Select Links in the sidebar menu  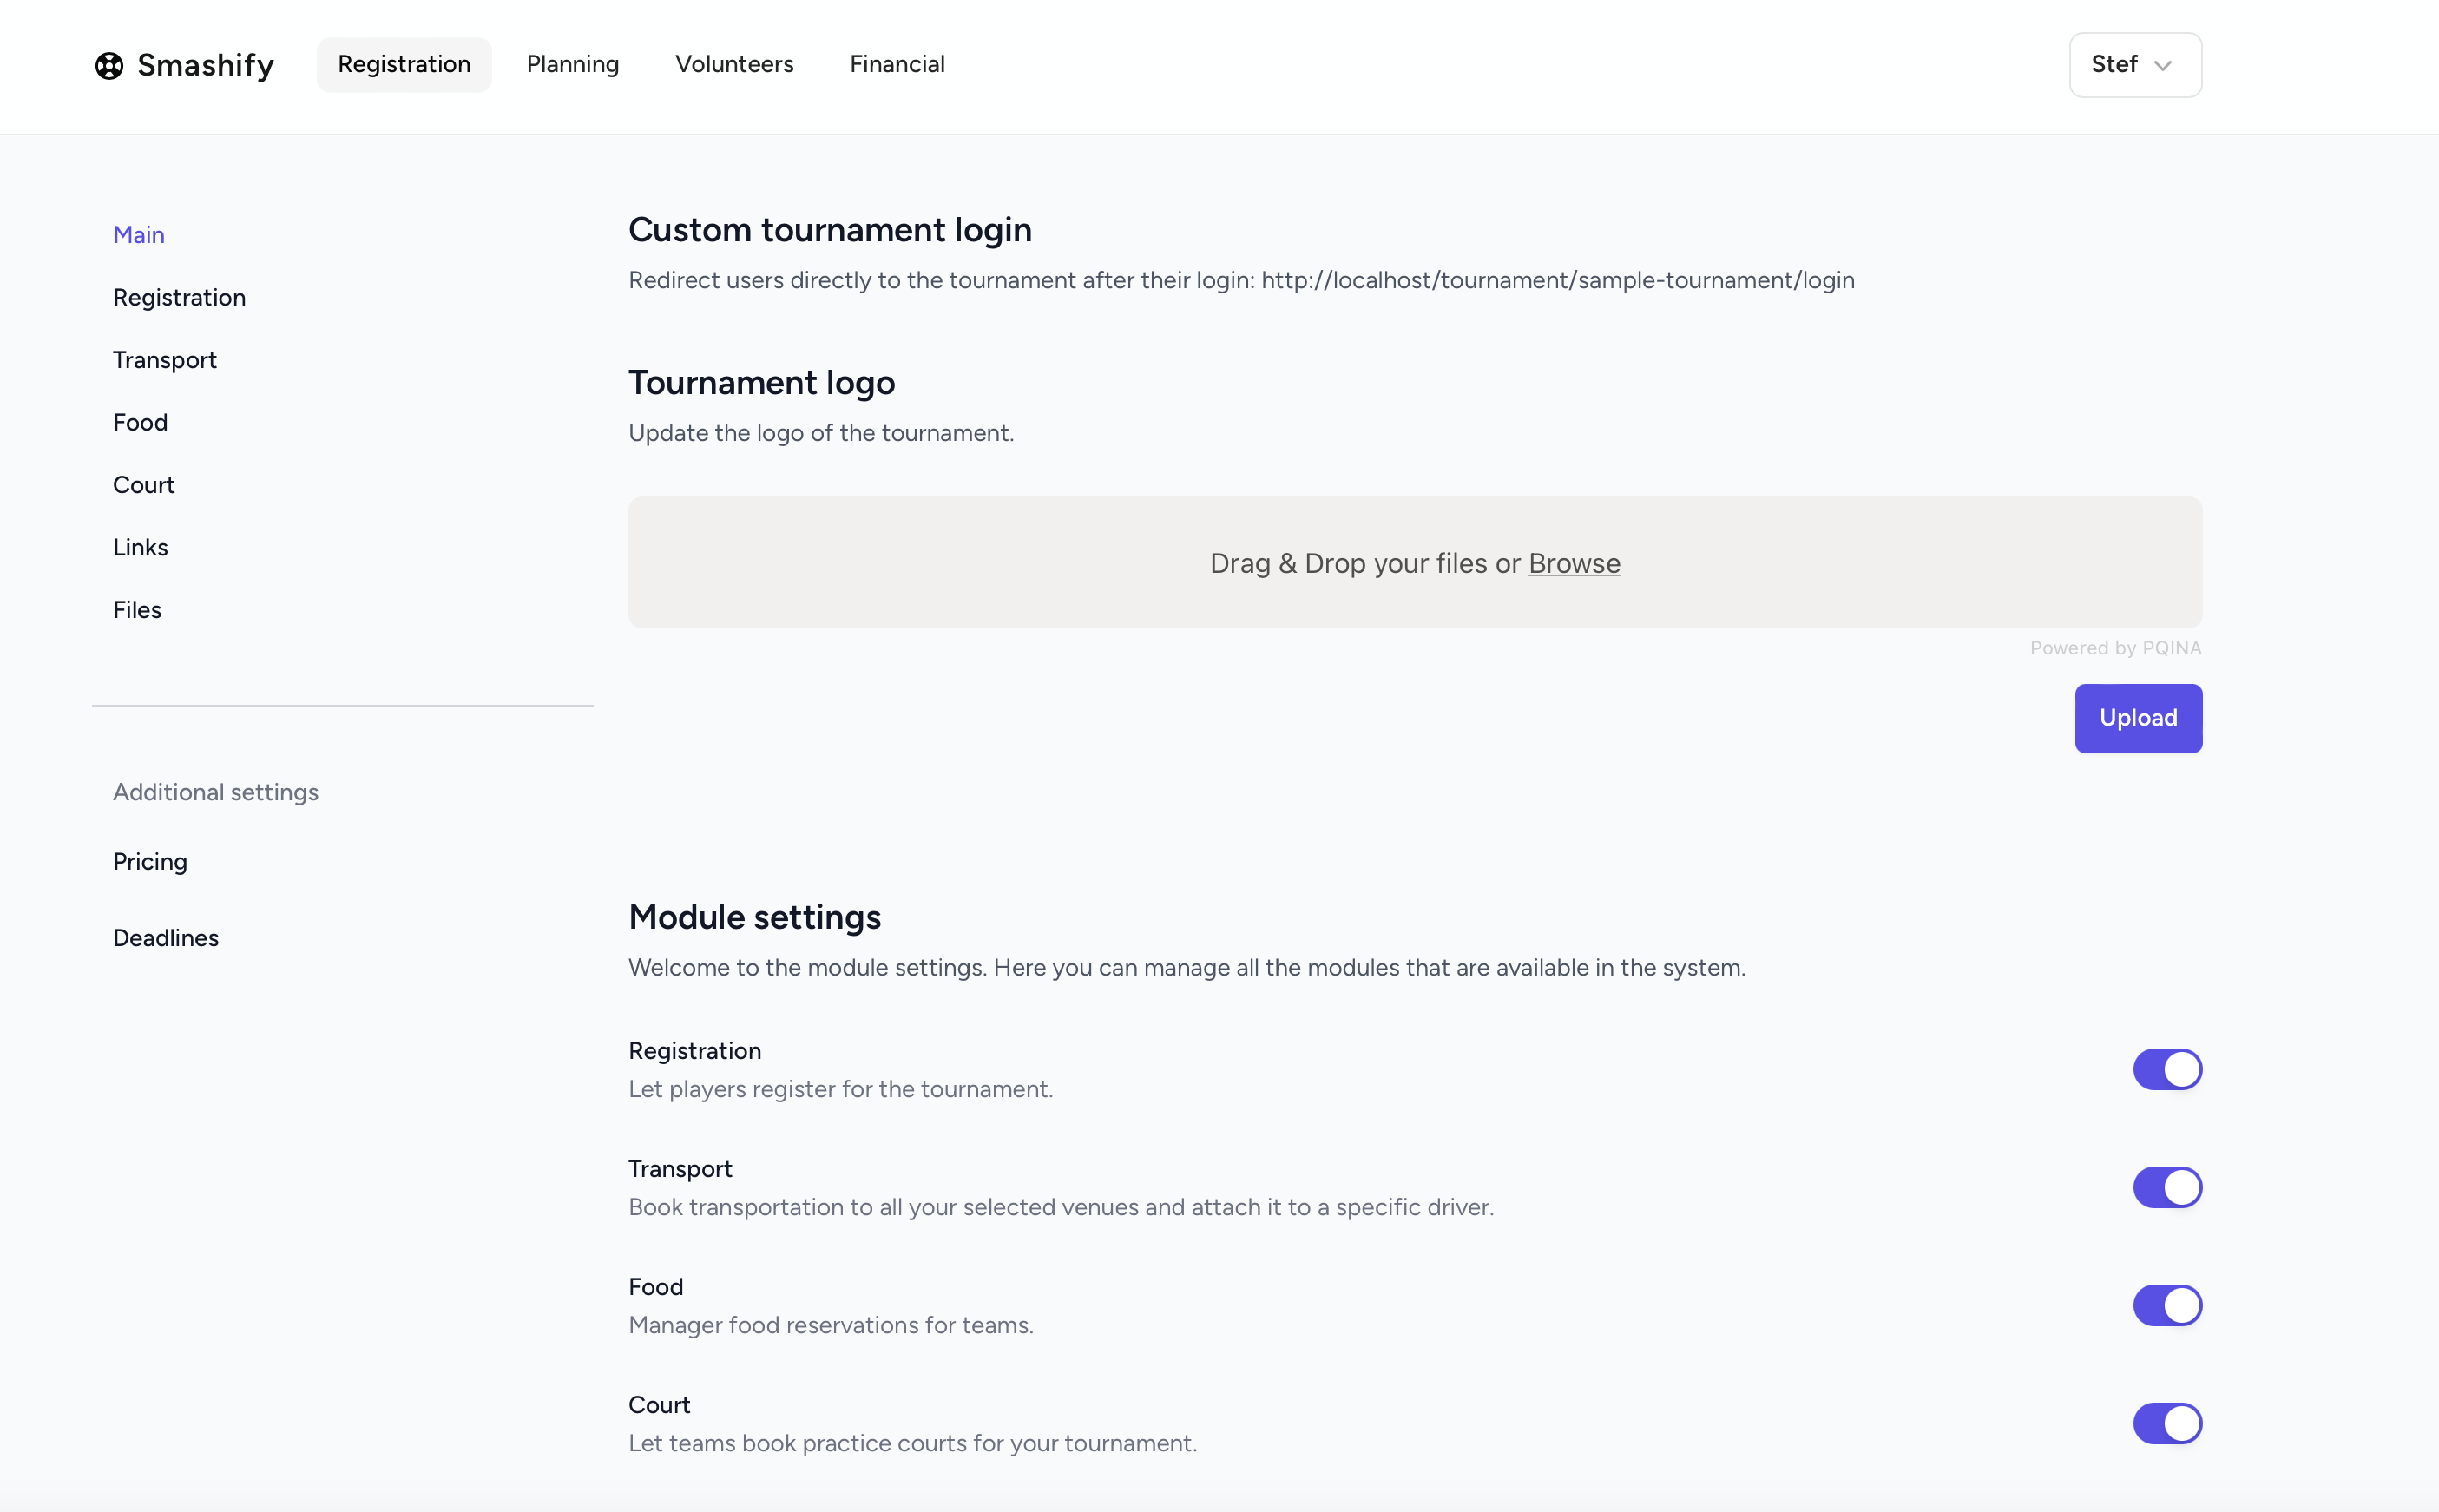click(140, 547)
